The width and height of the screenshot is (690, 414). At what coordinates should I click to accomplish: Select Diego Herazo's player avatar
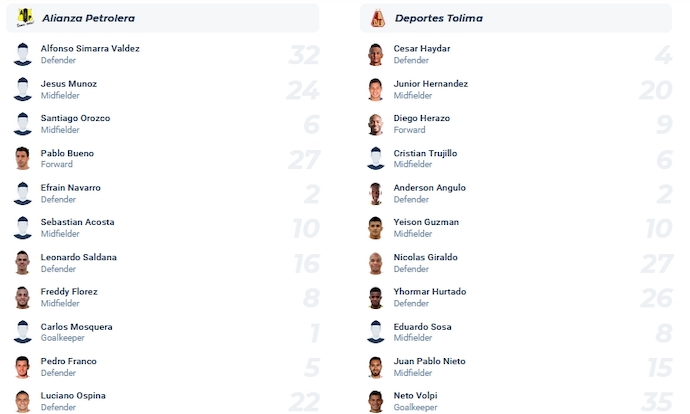(376, 124)
